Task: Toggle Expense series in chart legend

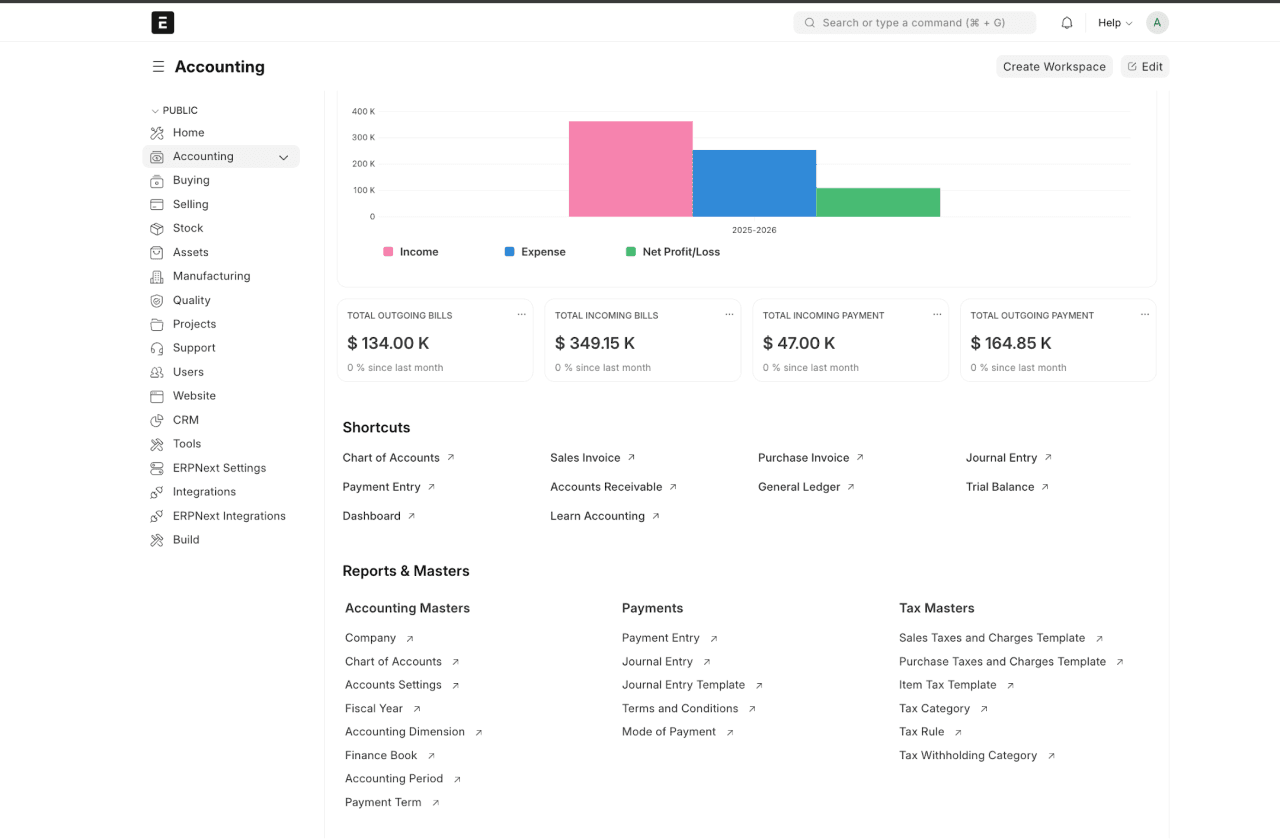Action: pos(535,252)
